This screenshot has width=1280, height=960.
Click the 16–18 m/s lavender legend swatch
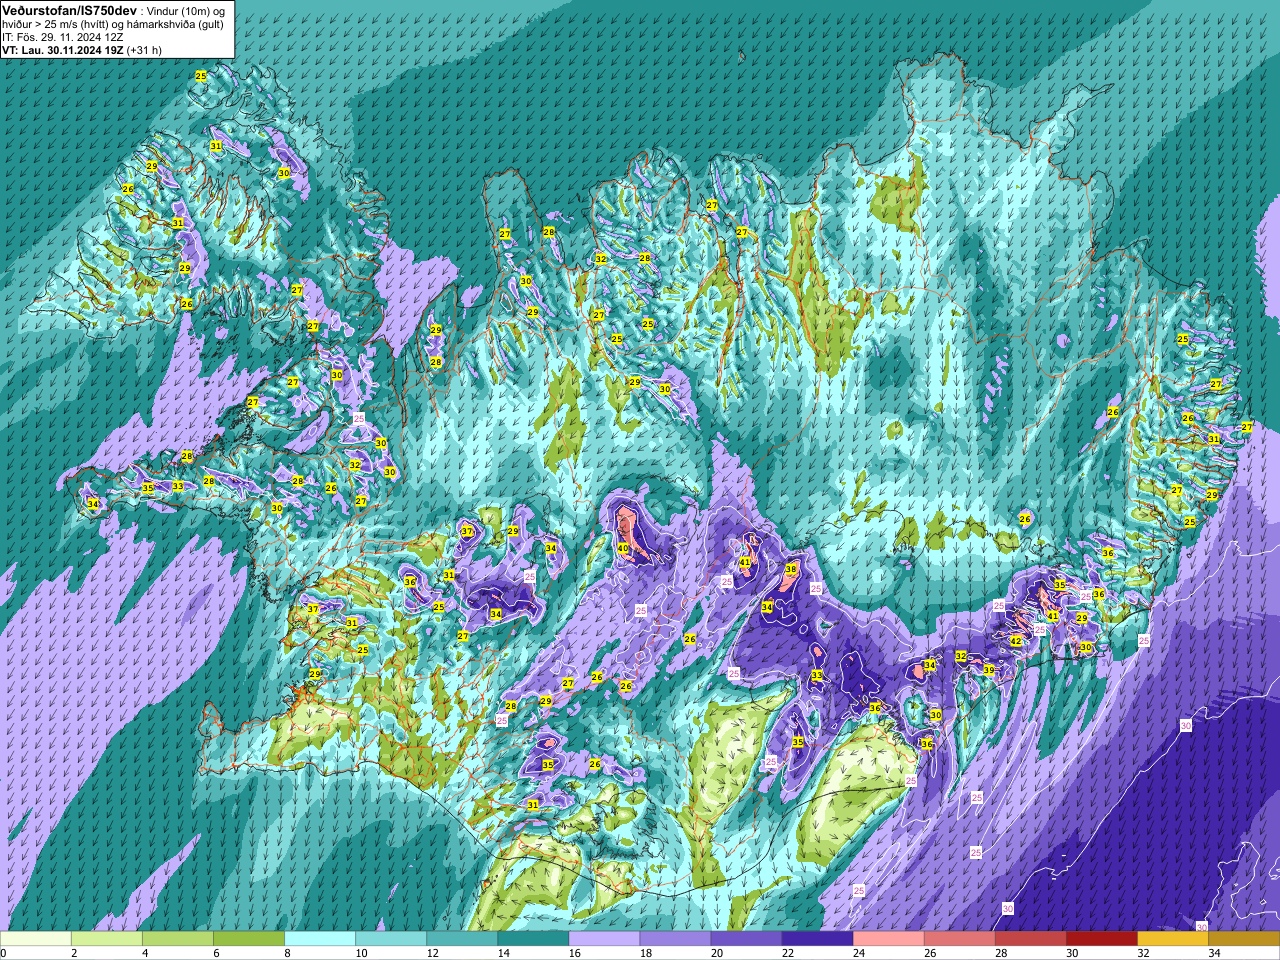pos(604,939)
